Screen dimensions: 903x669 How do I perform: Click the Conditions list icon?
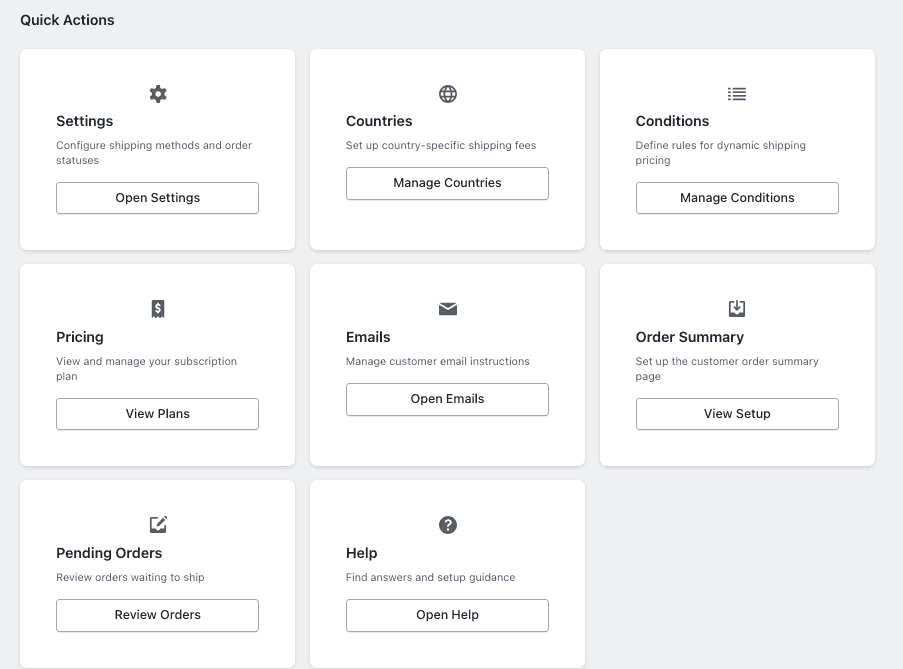point(737,94)
